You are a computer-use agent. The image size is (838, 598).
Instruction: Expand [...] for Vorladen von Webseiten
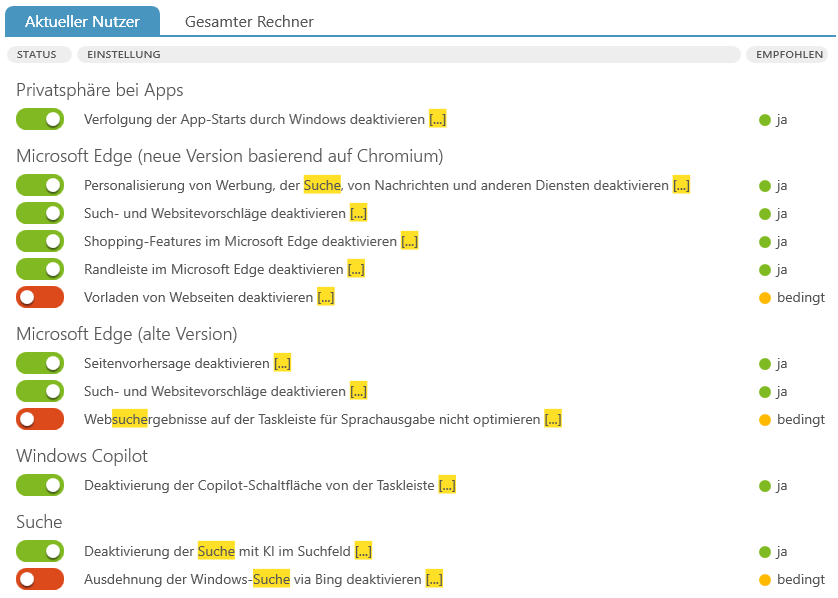tap(326, 297)
